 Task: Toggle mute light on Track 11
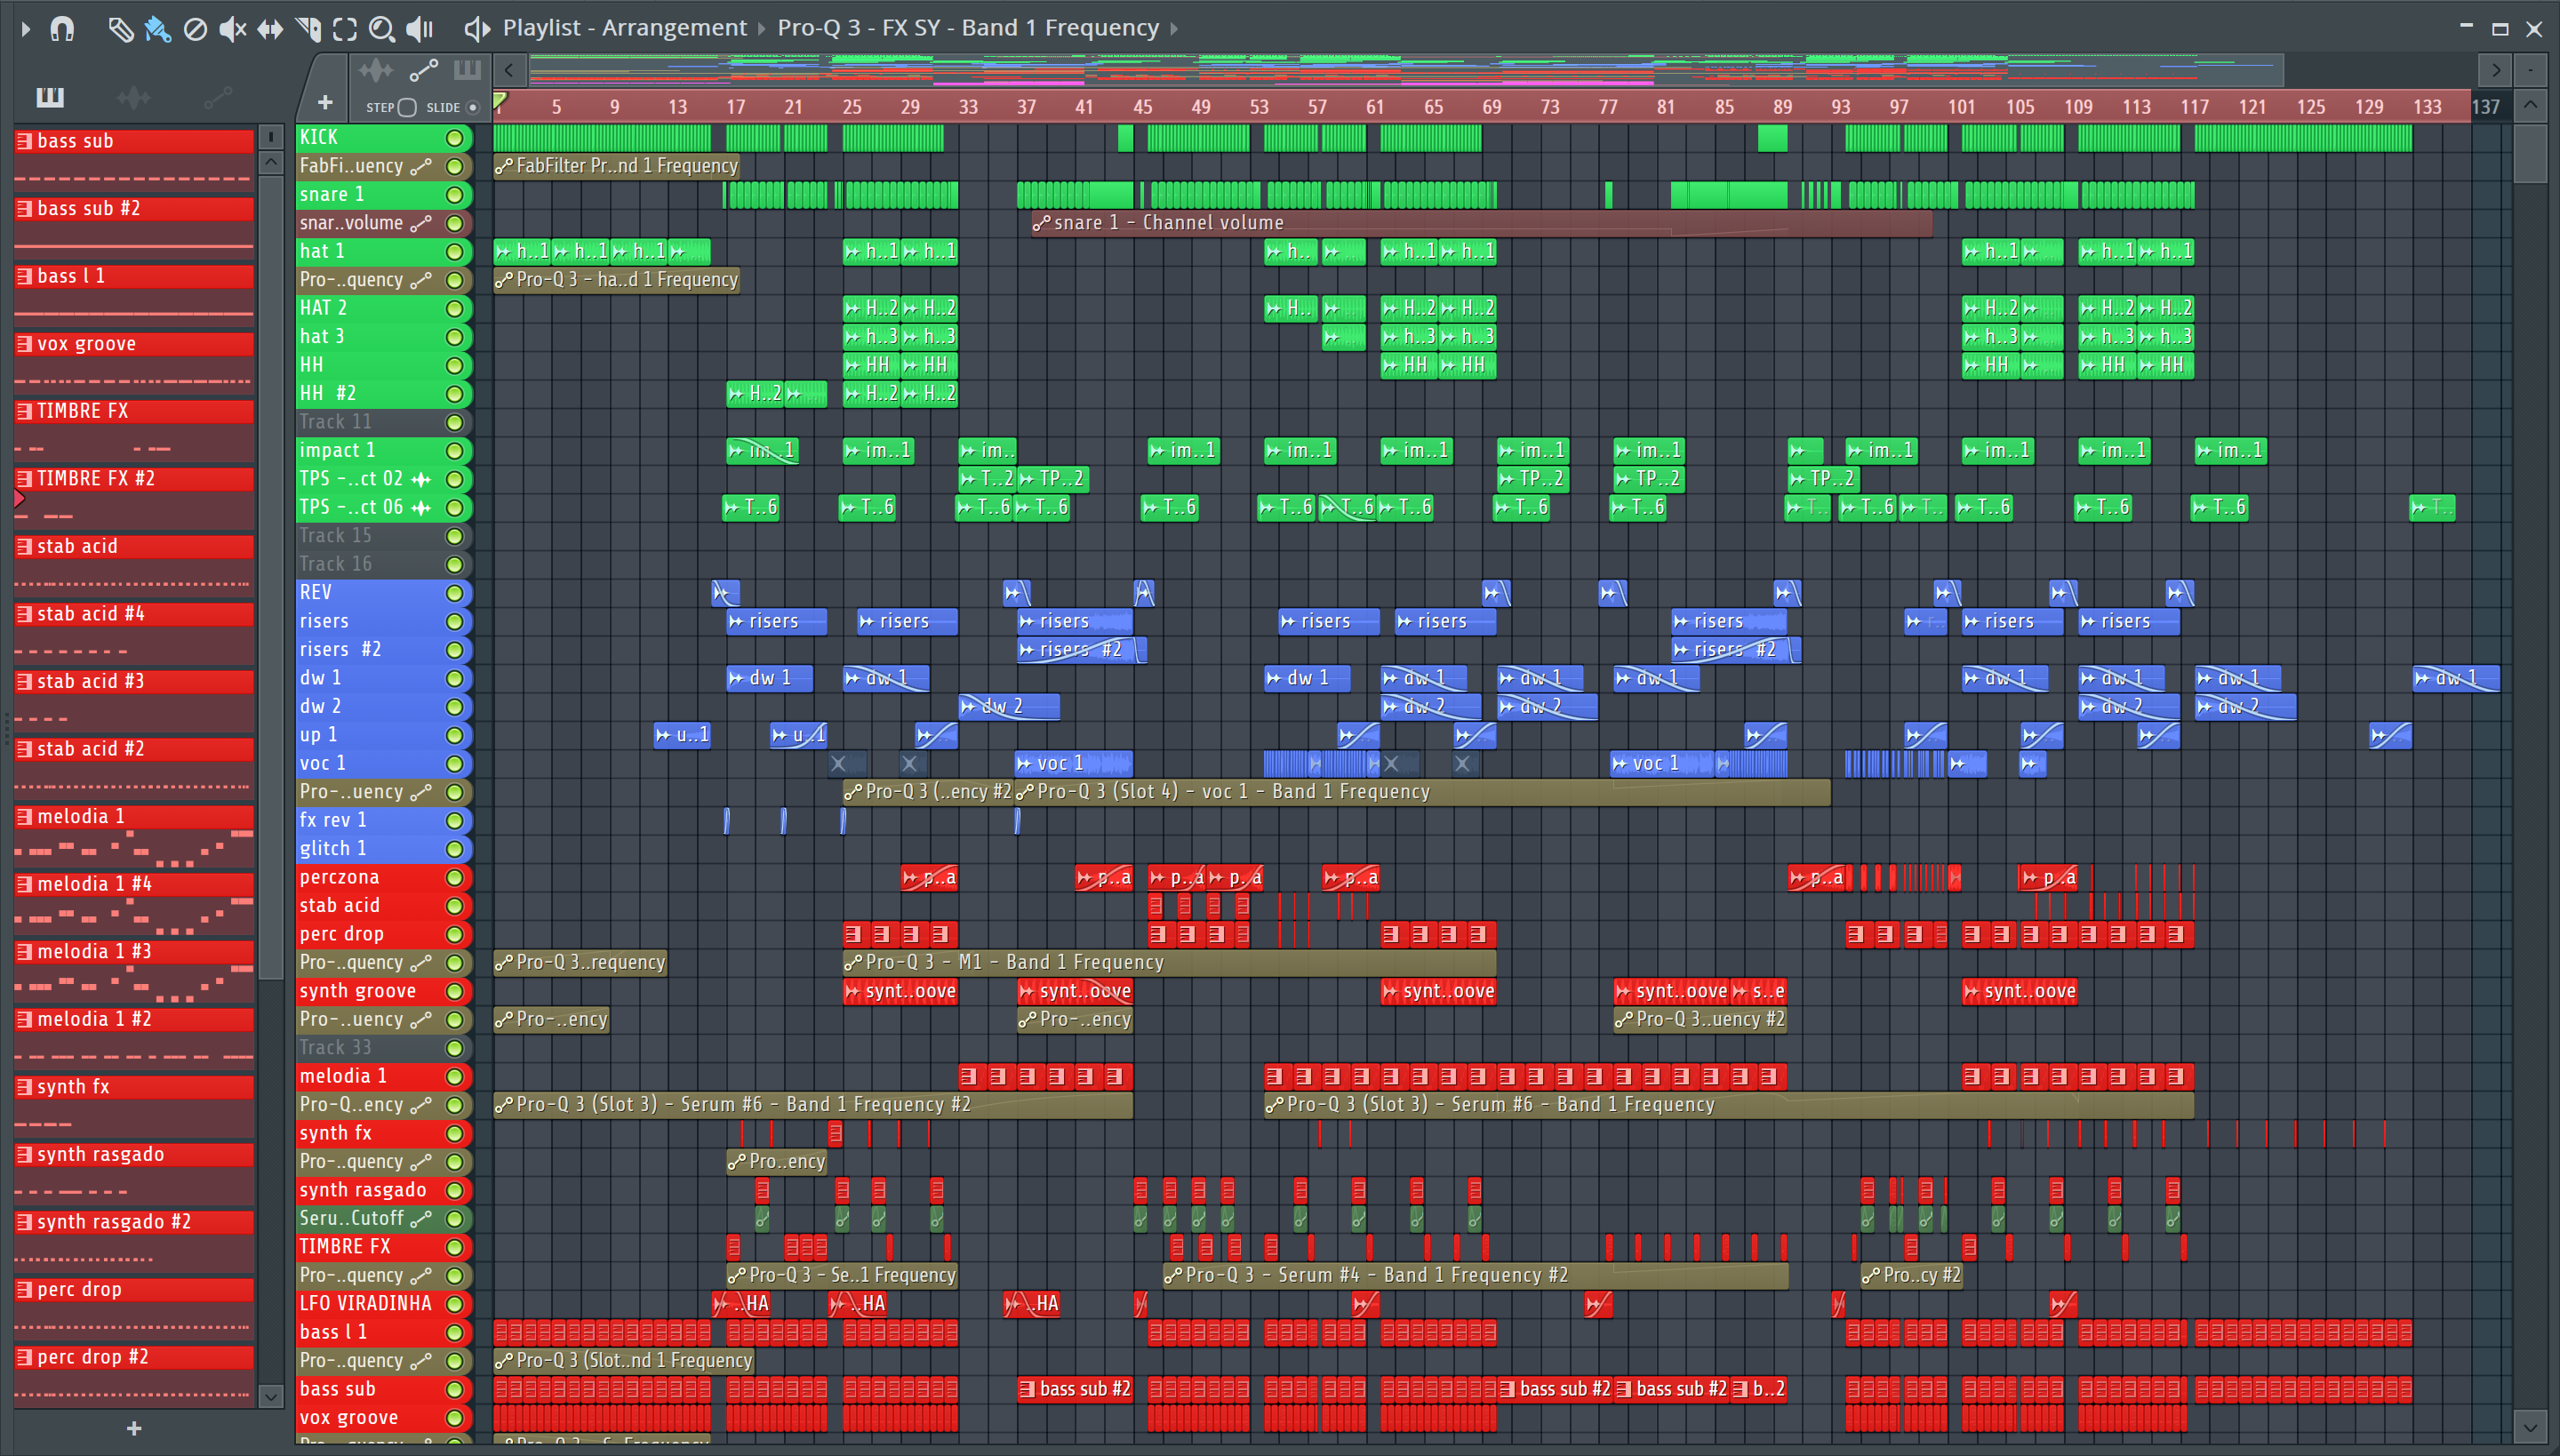(x=454, y=422)
